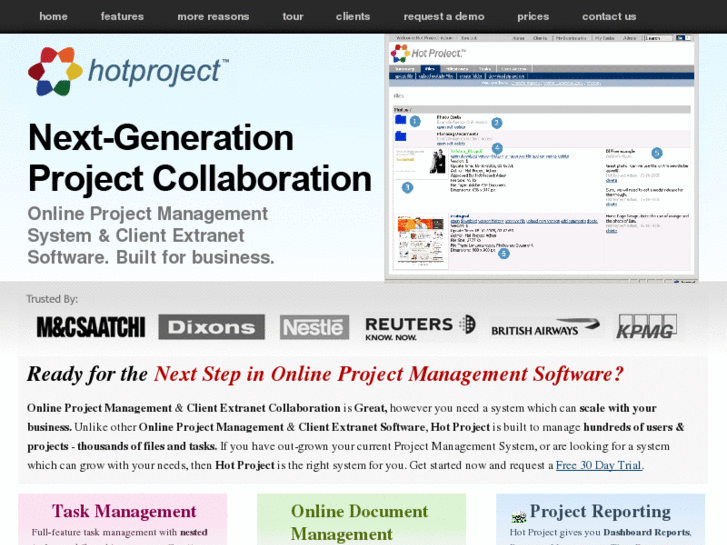Click the small icon beside Project Reporting
The width and height of the screenshot is (727, 545).
519,516
